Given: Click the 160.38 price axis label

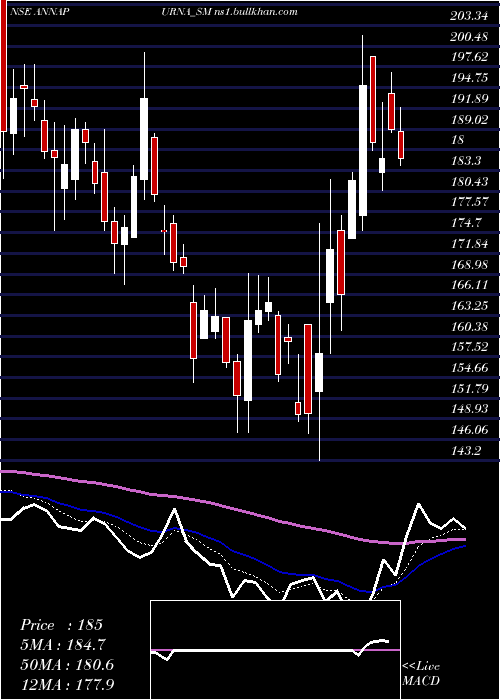Looking at the screenshot, I should point(469,326).
